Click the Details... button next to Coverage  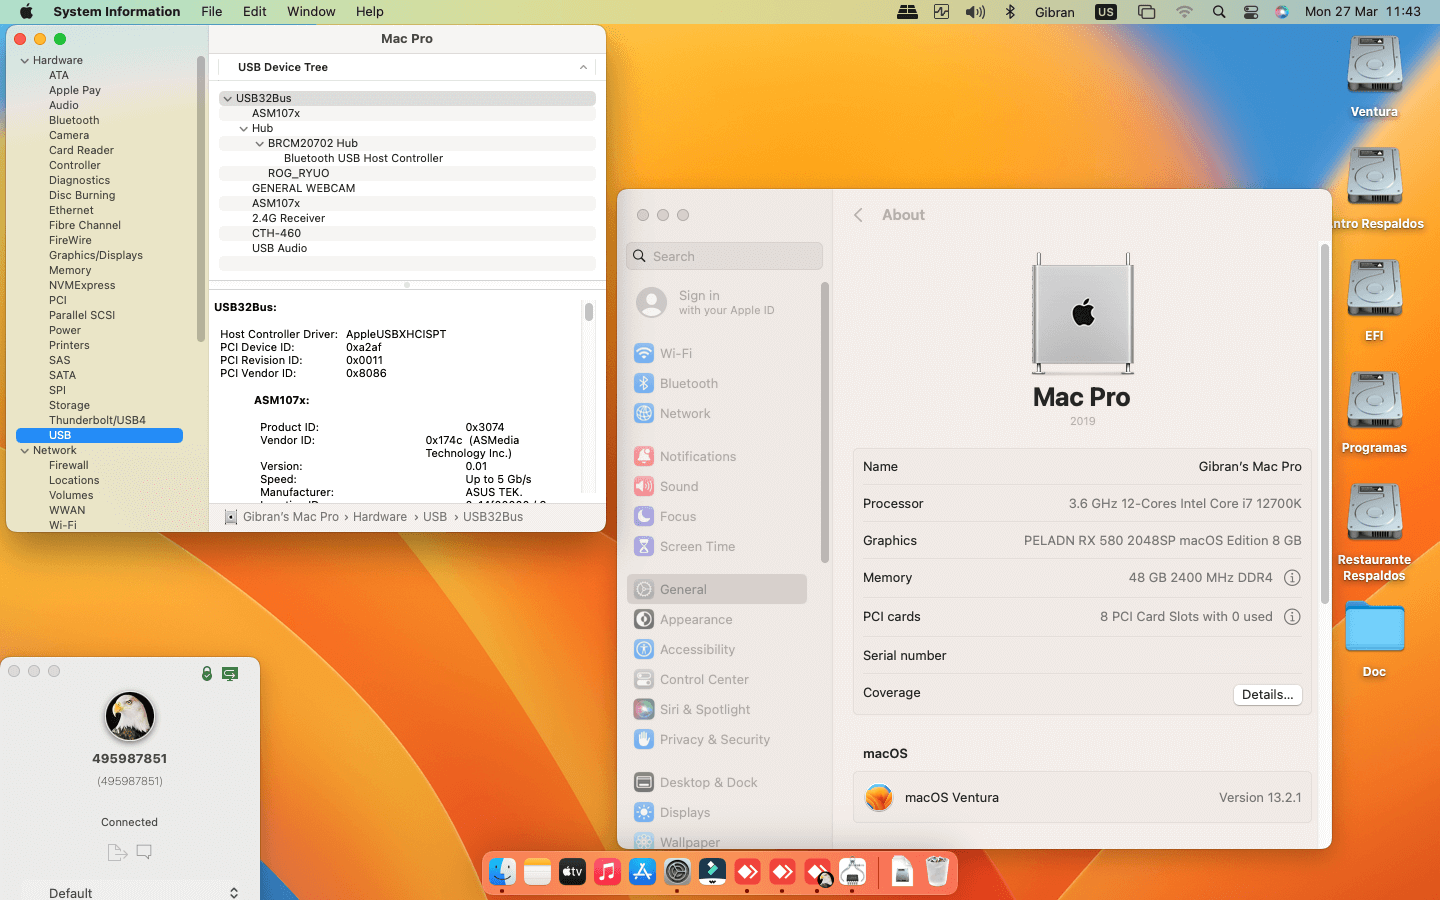[x=1266, y=695]
